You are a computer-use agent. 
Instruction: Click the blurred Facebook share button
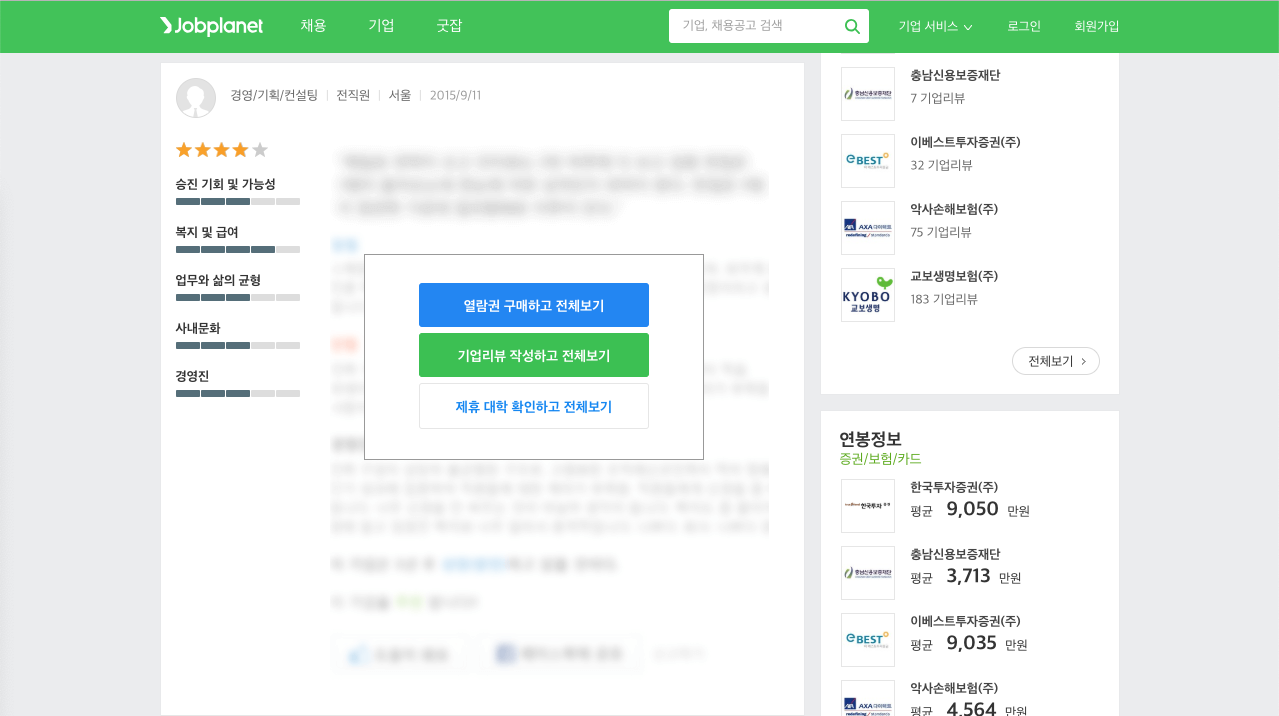pos(559,654)
